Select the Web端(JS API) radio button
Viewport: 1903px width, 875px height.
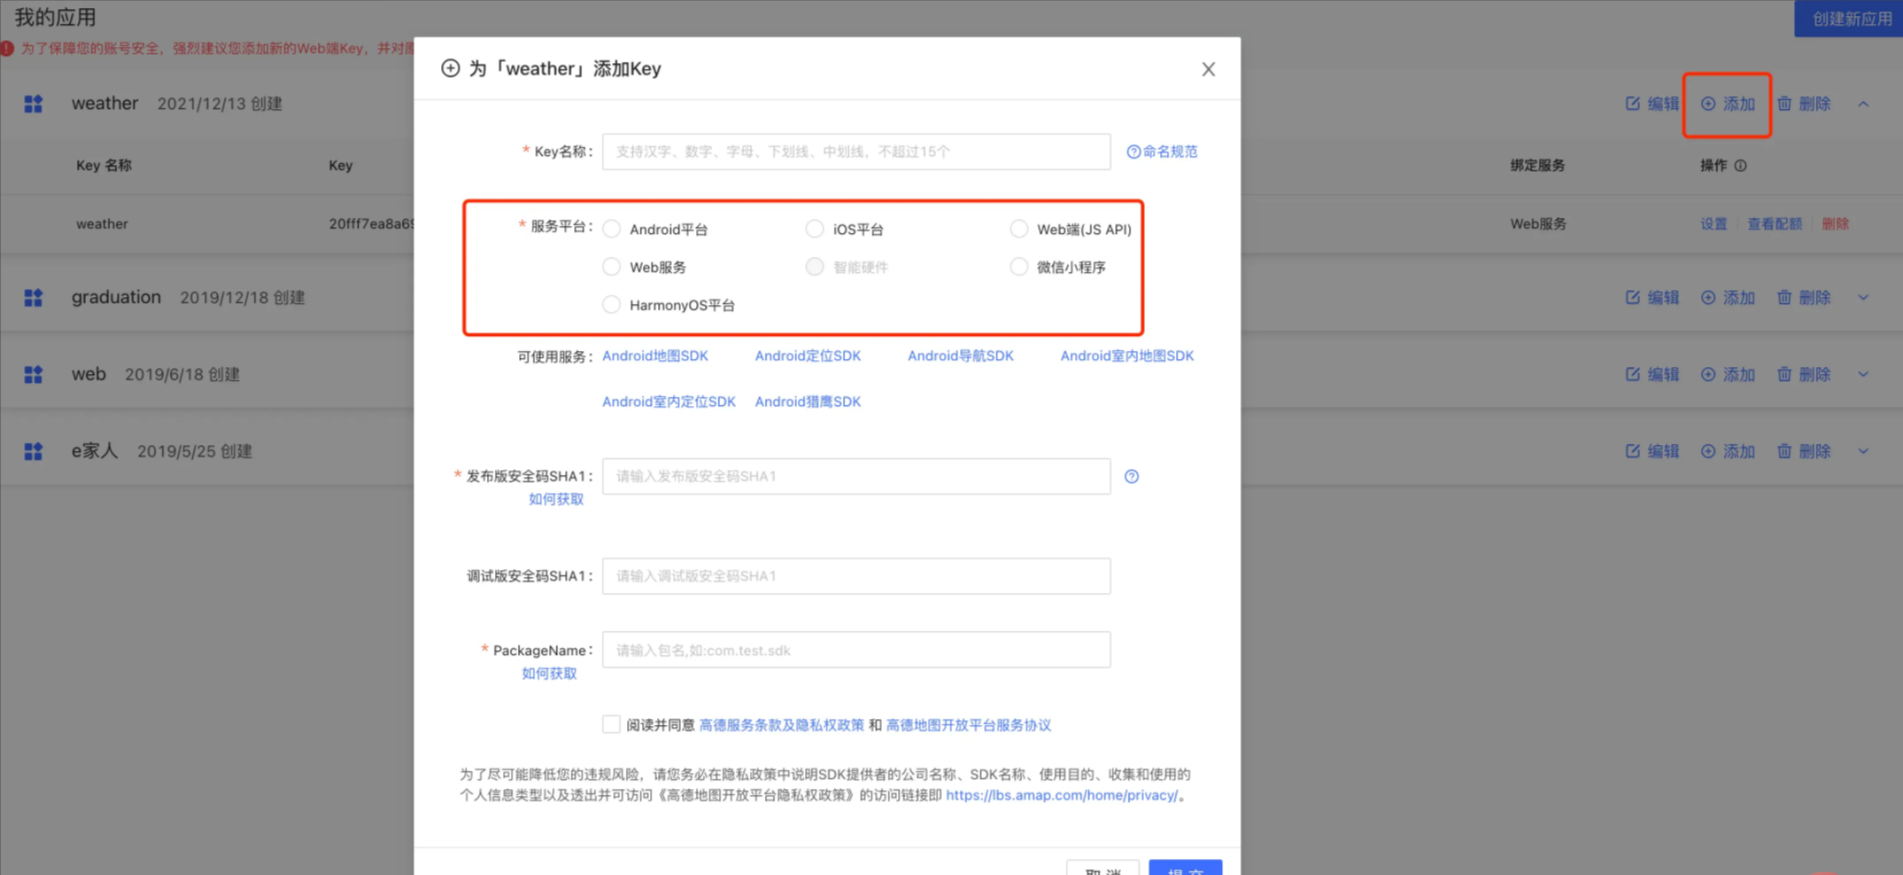click(1019, 229)
